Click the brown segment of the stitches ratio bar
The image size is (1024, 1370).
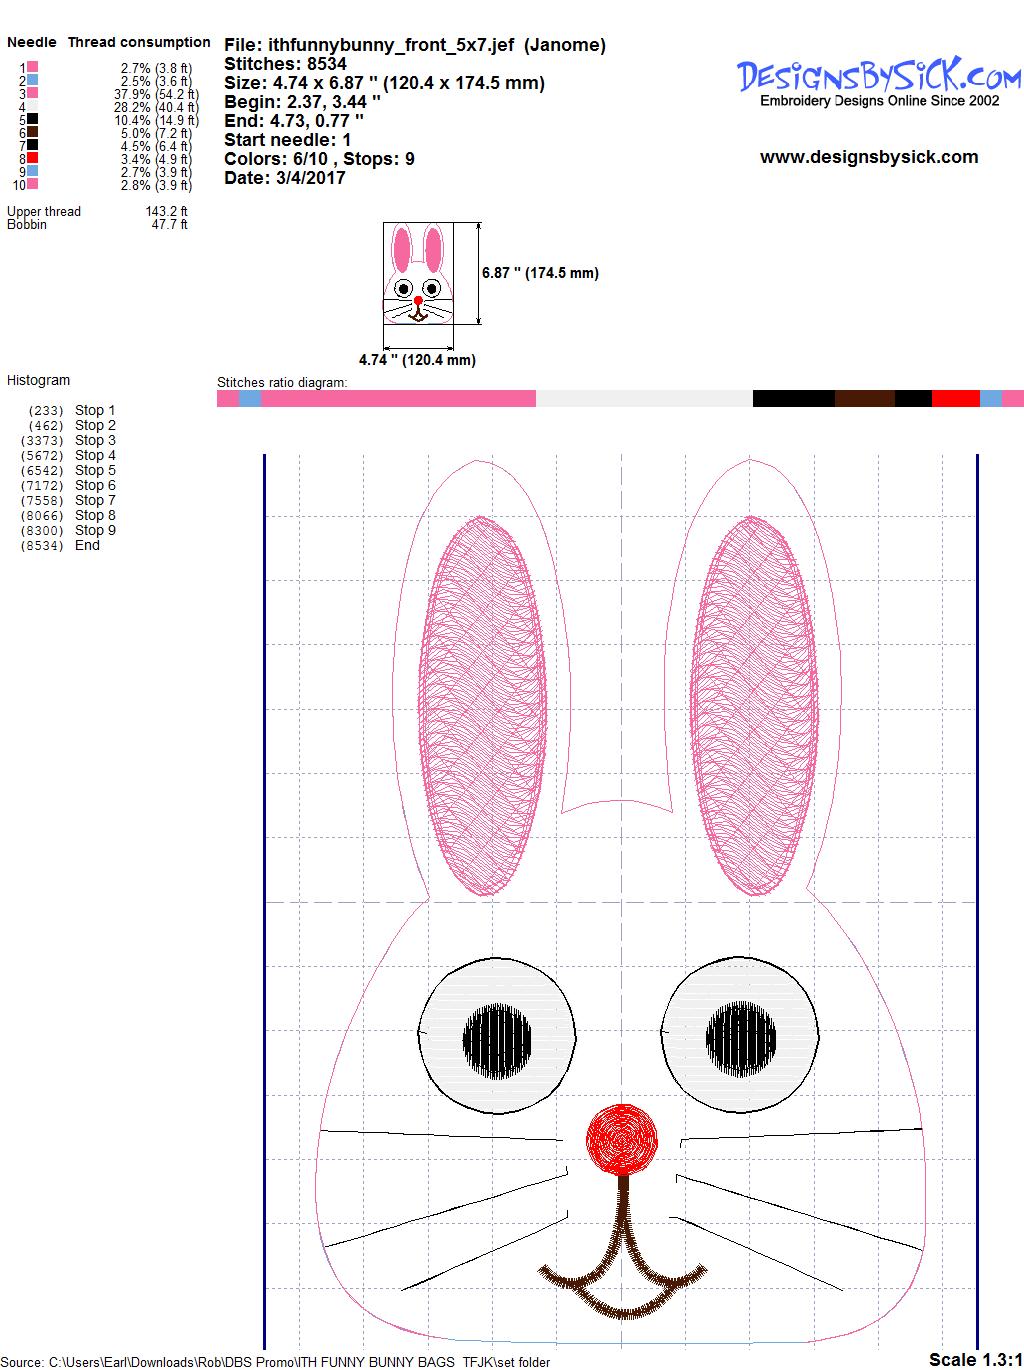864,399
